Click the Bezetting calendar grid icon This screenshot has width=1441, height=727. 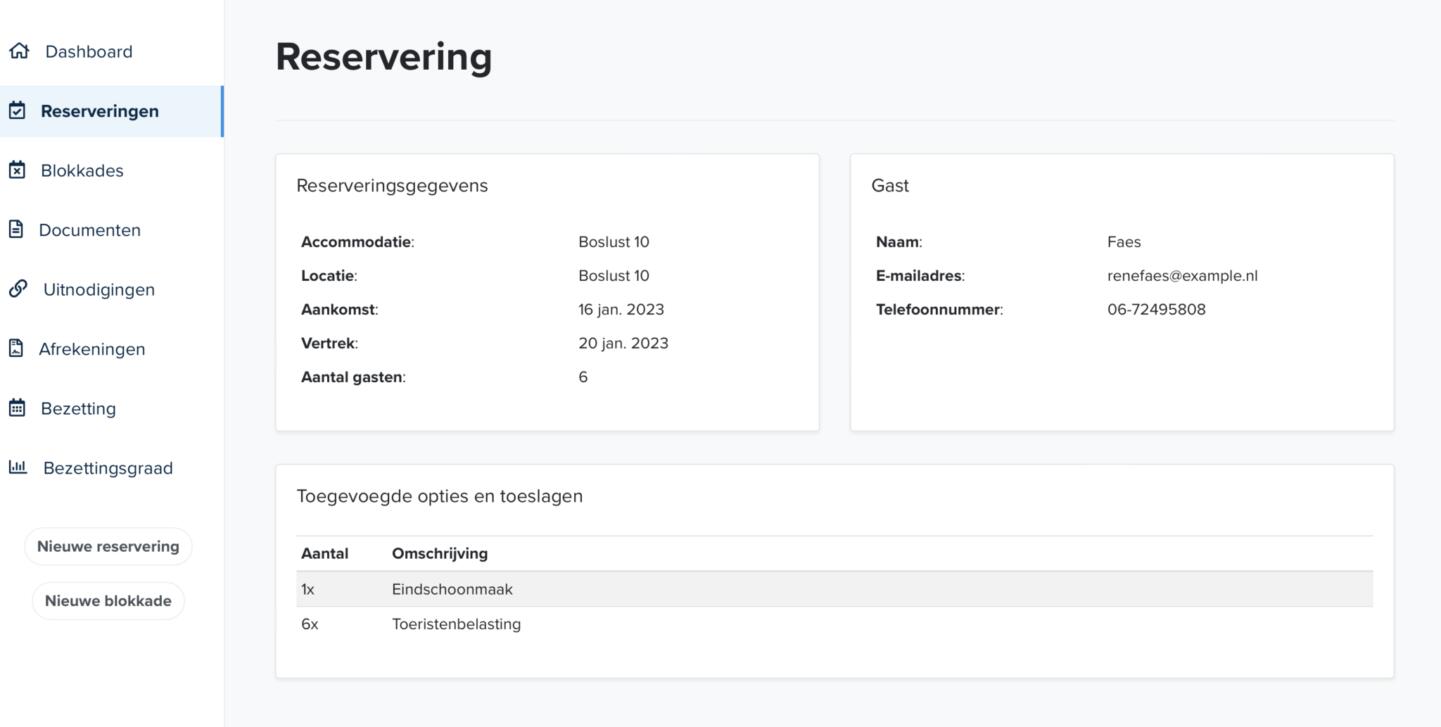(17, 408)
